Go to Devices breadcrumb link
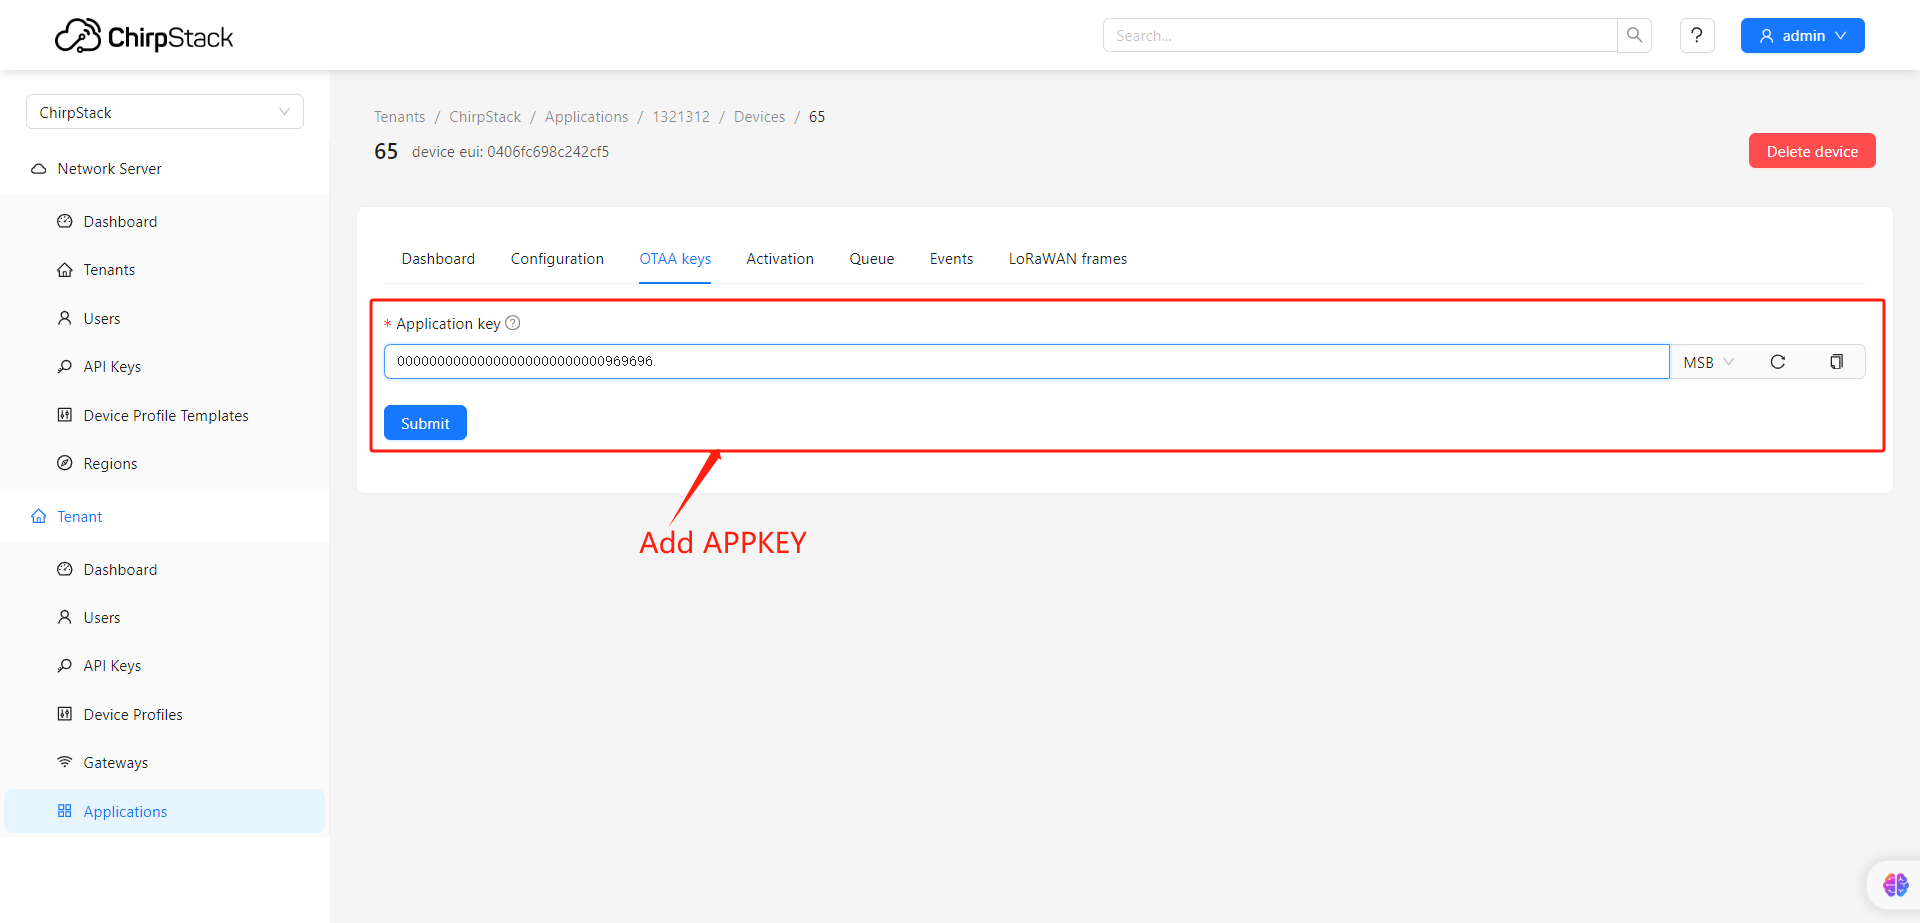Image resolution: width=1920 pixels, height=923 pixels. point(759,117)
